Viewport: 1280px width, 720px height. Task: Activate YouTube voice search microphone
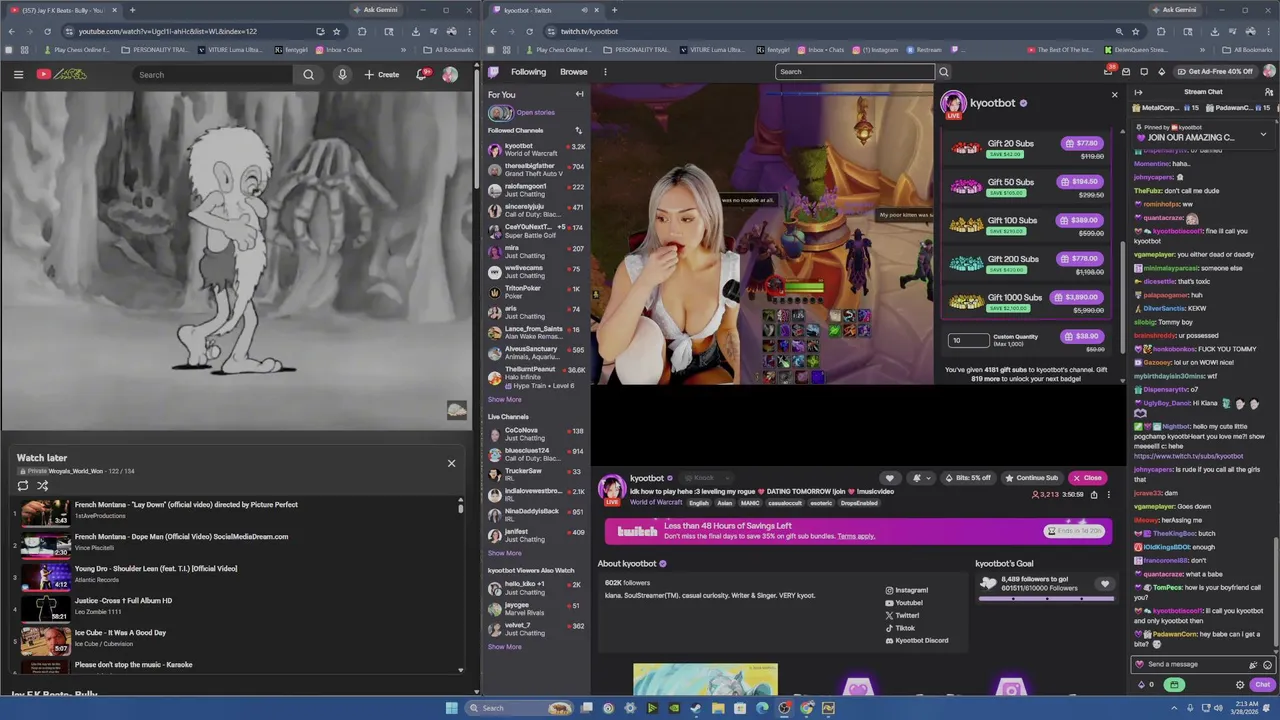[342, 74]
